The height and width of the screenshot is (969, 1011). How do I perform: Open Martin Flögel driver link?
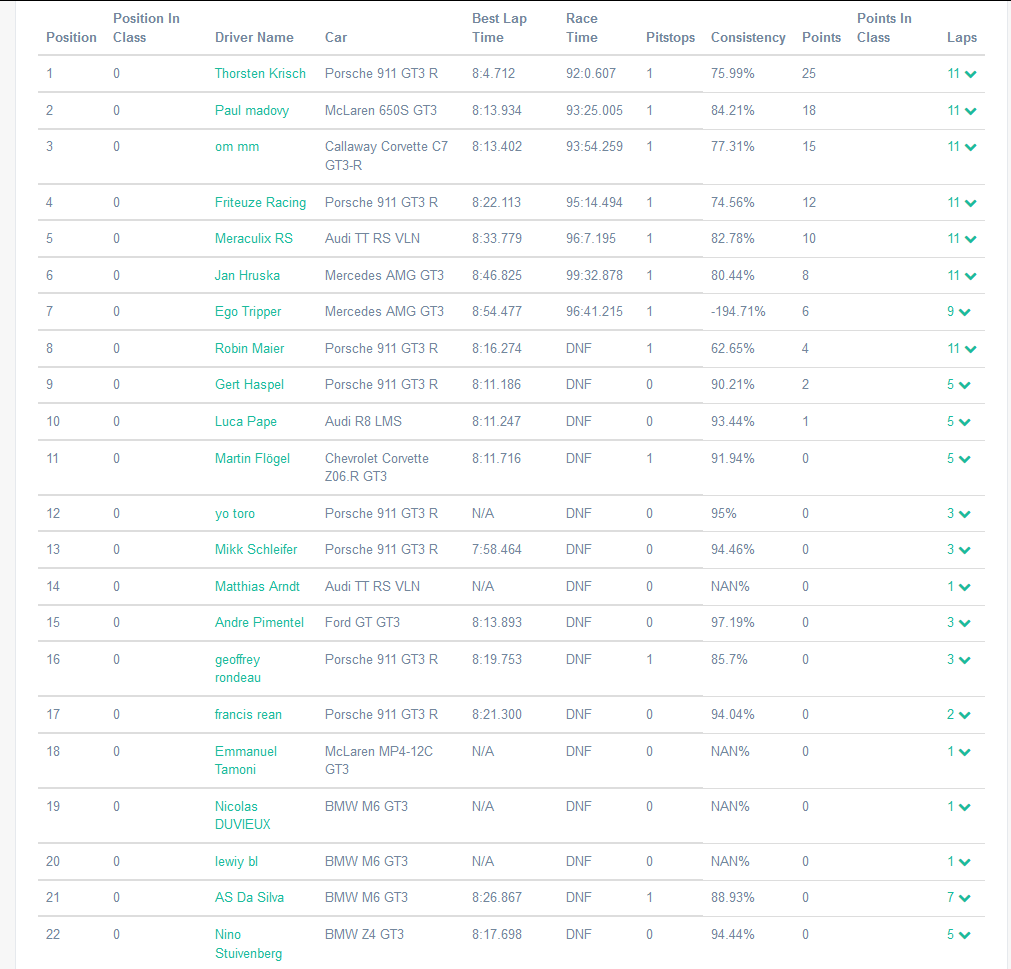[x=252, y=459]
